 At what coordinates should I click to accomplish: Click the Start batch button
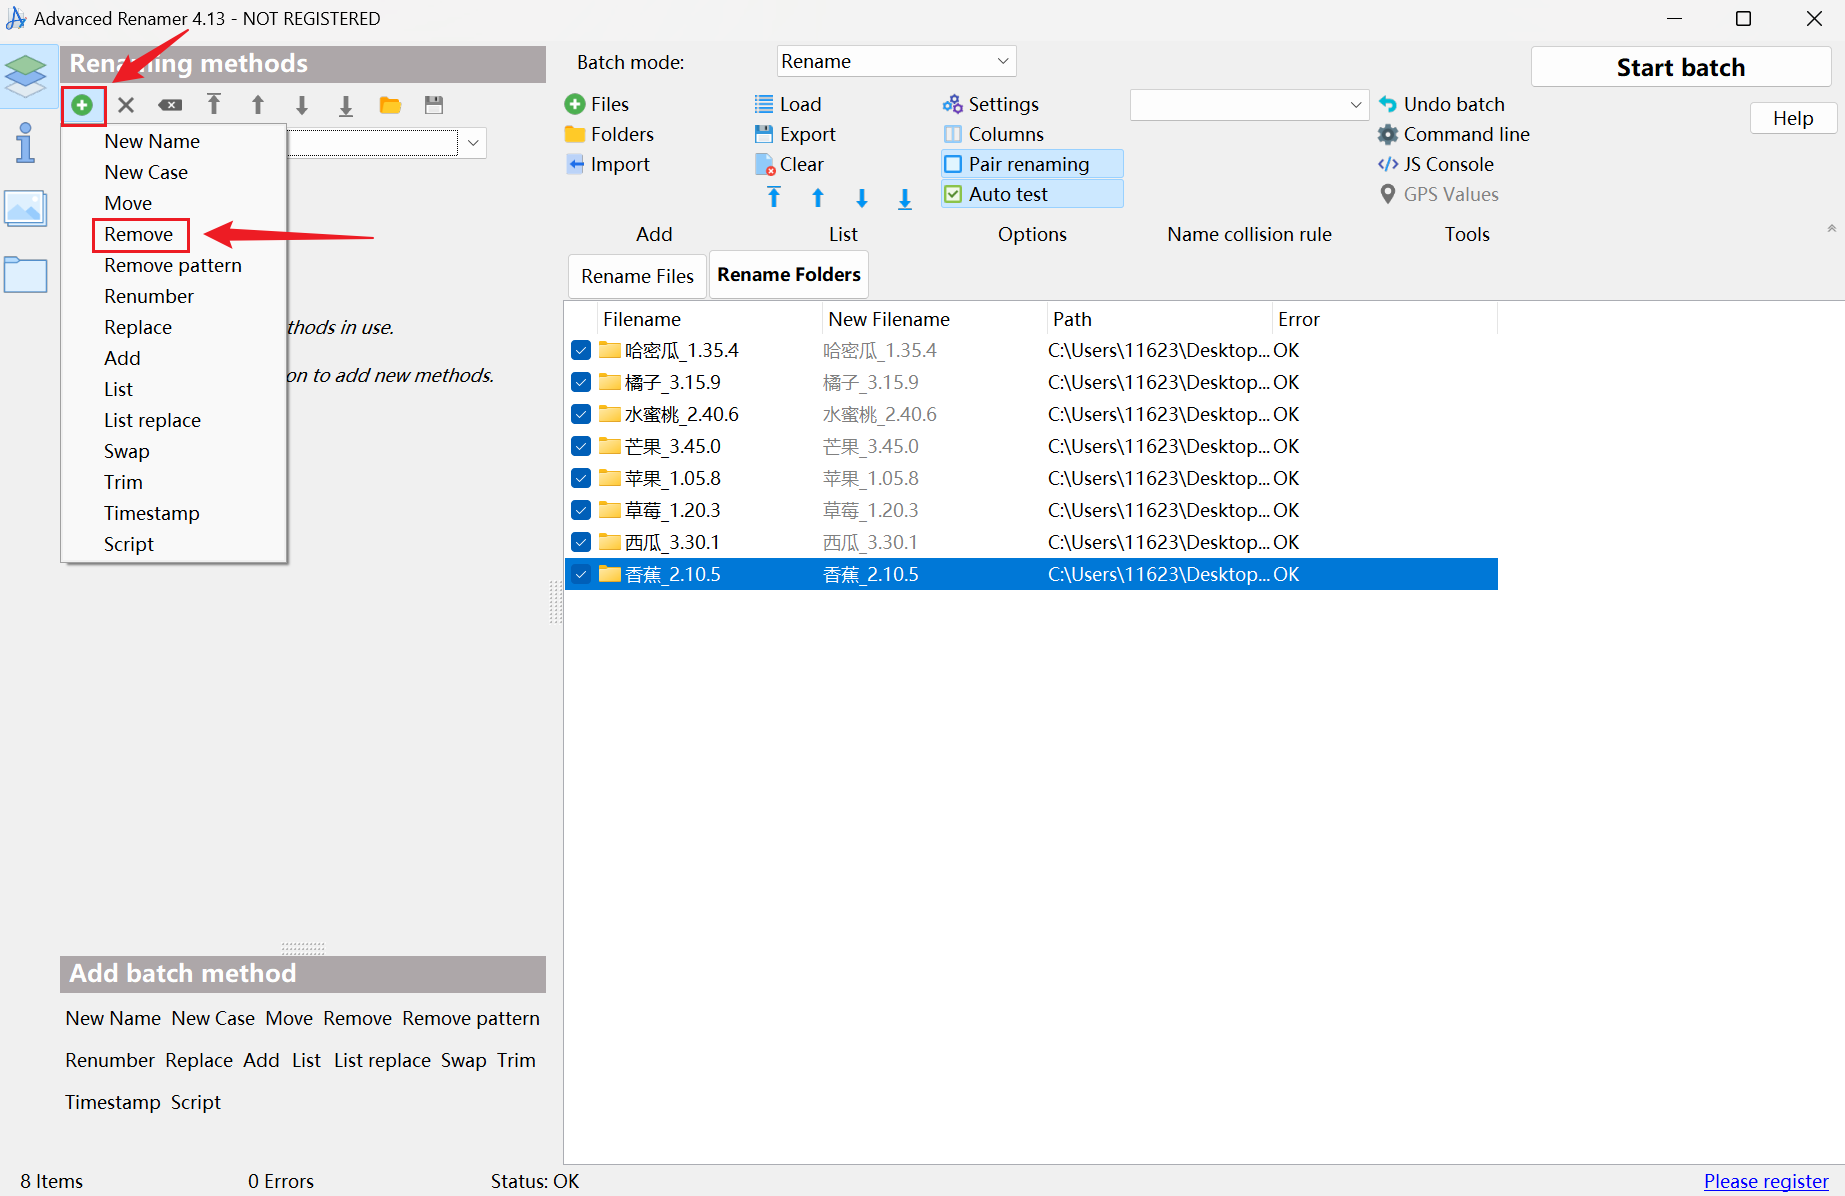pyautogui.click(x=1680, y=68)
